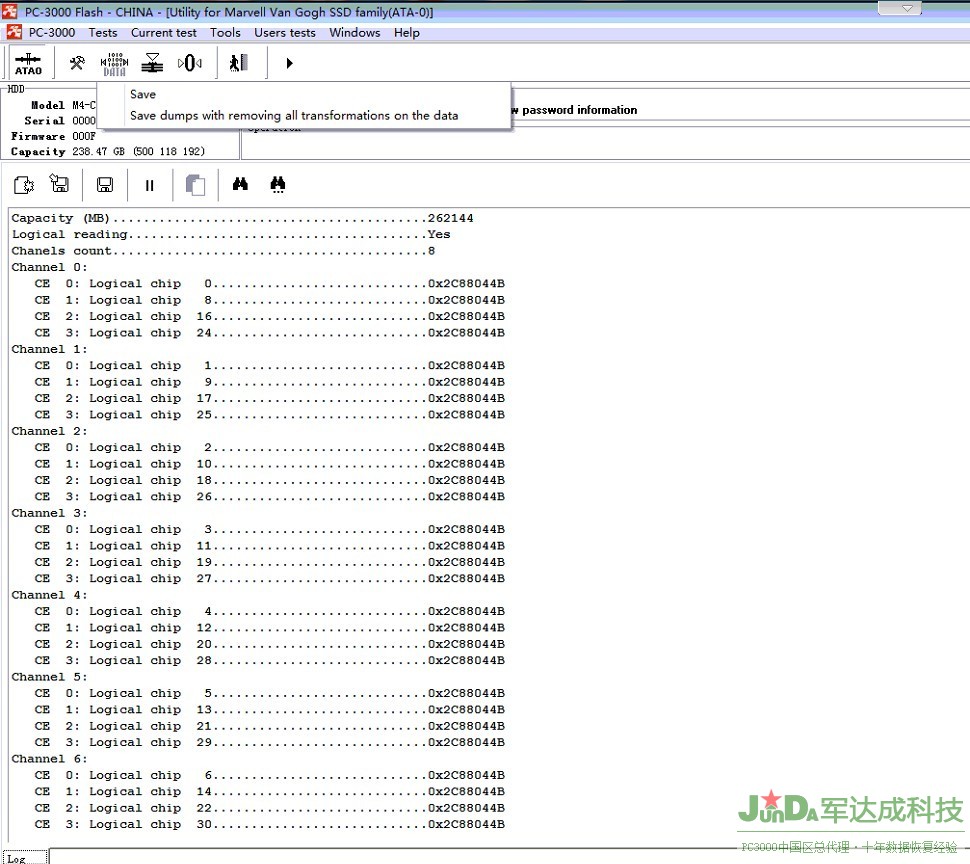970x864 pixels.
Task: Switch to the Log tab
Action: [17, 858]
